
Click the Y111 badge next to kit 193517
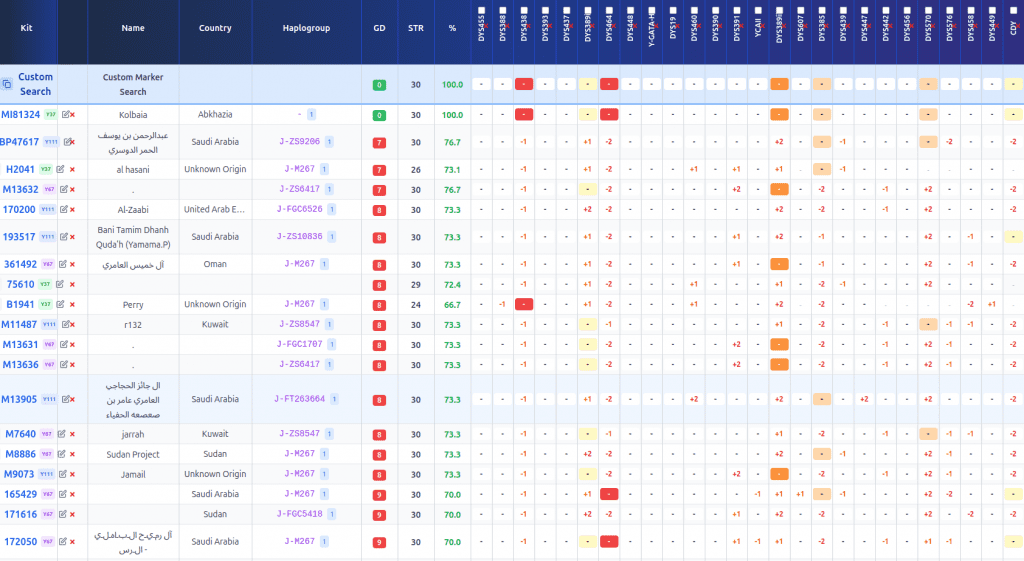pyautogui.click(x=49, y=238)
